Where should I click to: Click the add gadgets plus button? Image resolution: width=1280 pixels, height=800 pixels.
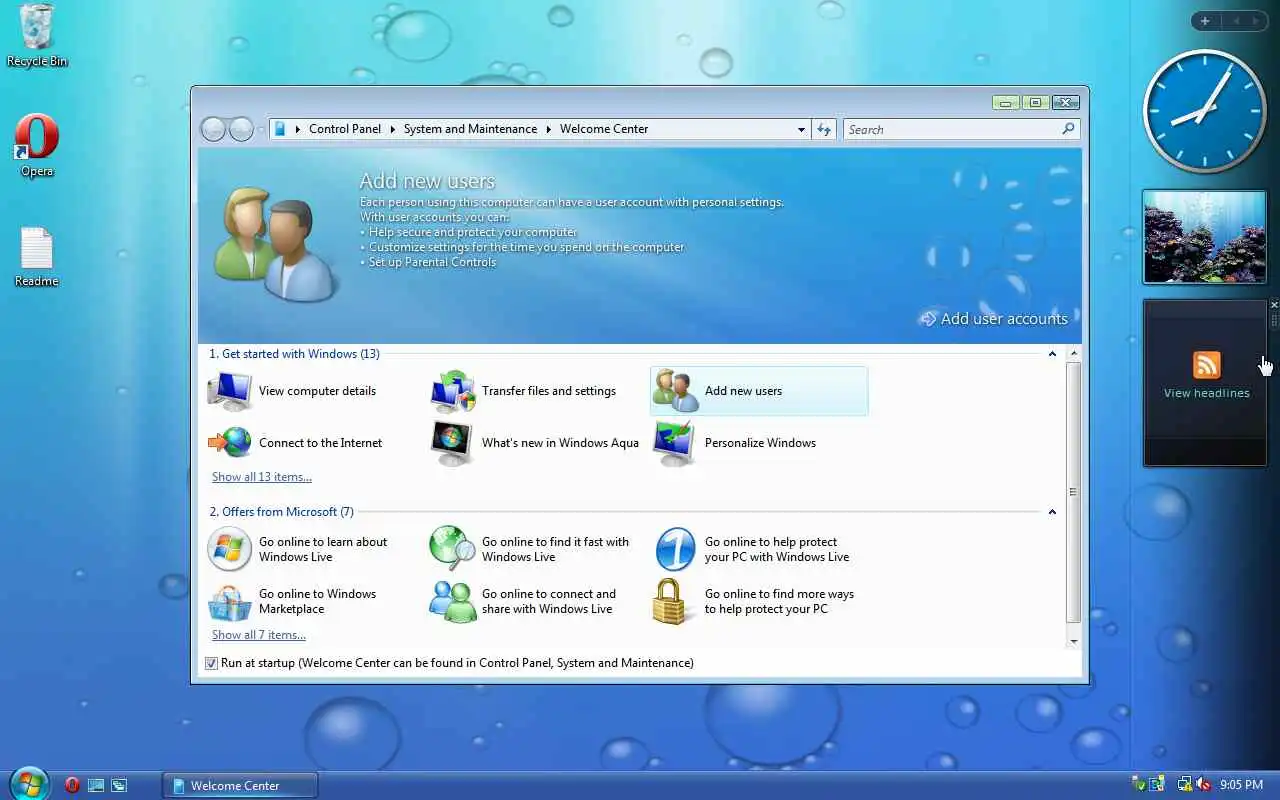1205,21
